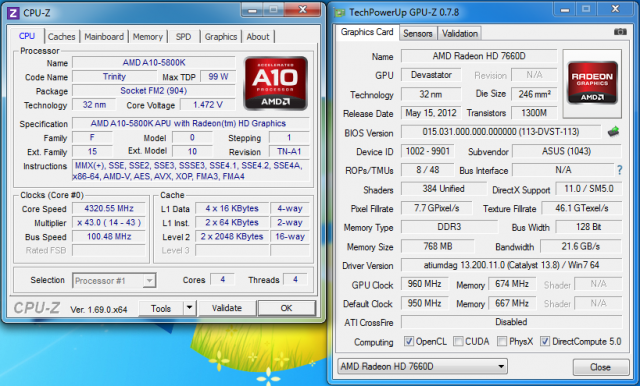The width and height of the screenshot is (640, 386).
Task: Click the OK button in CPU-Z
Action: (286, 308)
